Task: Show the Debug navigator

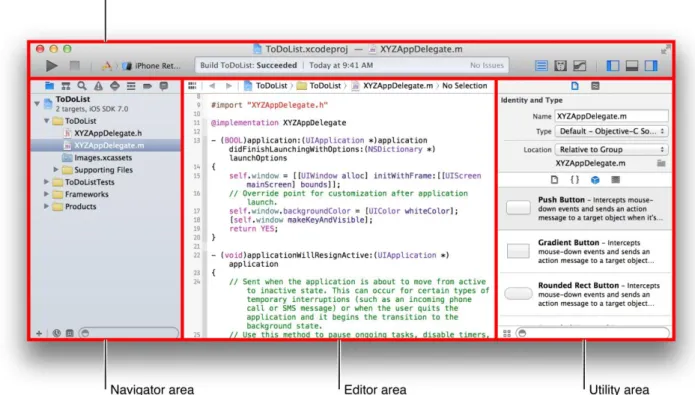Action: click(131, 86)
